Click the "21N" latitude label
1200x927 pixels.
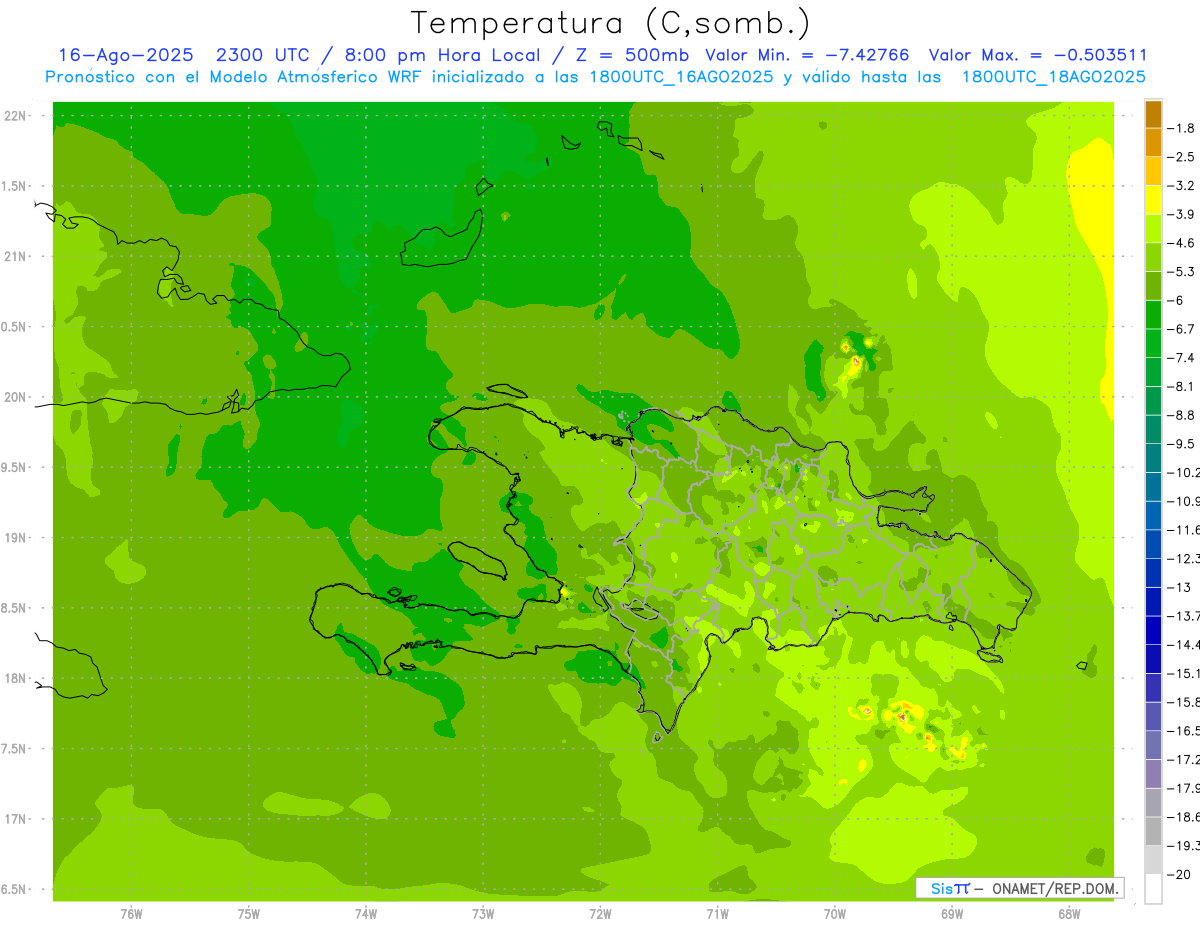point(17,256)
